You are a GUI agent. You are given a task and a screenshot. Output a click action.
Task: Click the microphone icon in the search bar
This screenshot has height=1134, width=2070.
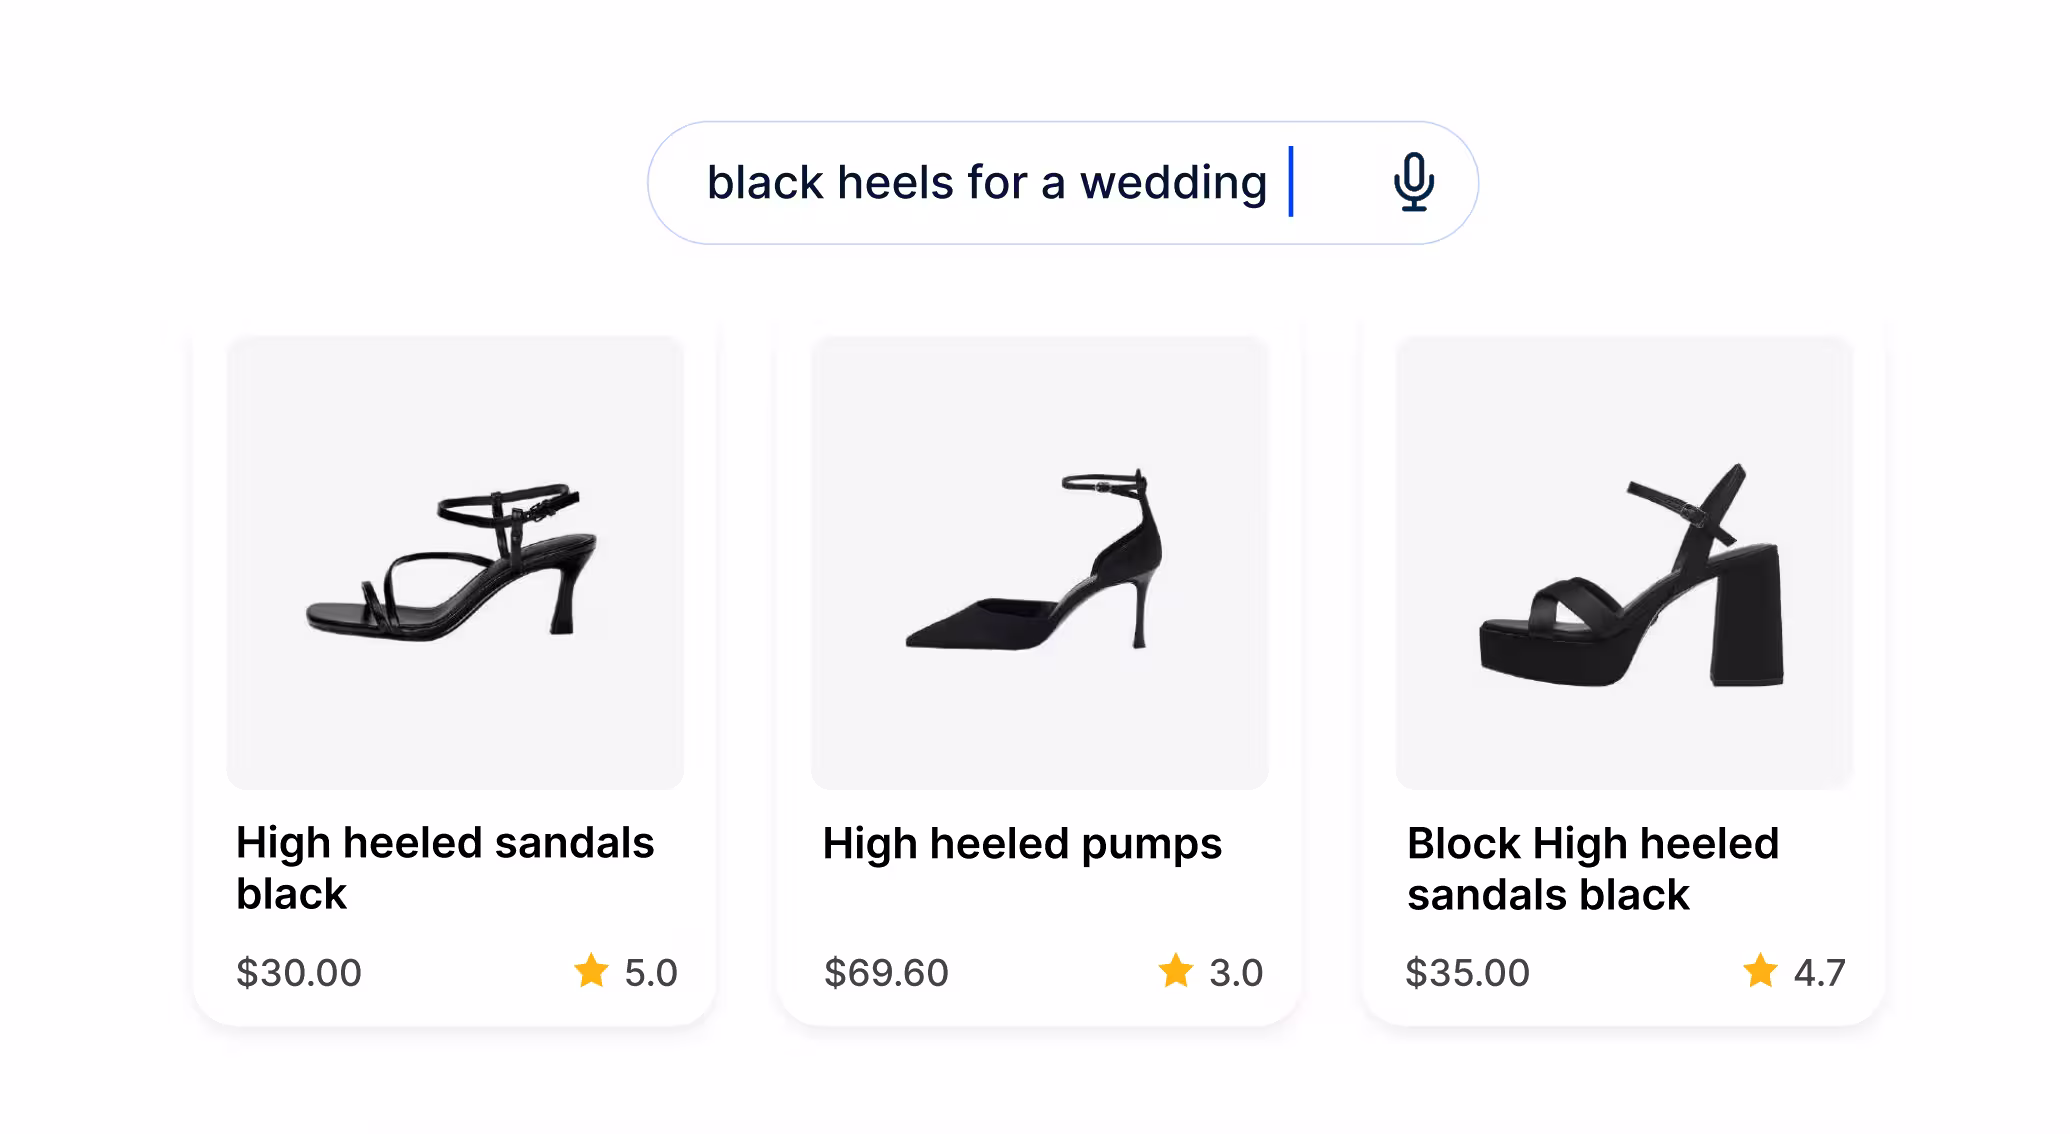(x=1410, y=182)
